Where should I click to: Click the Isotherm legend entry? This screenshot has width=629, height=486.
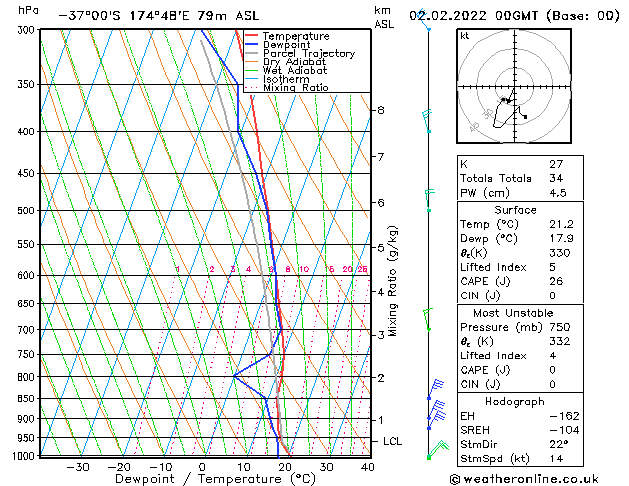[x=286, y=79]
